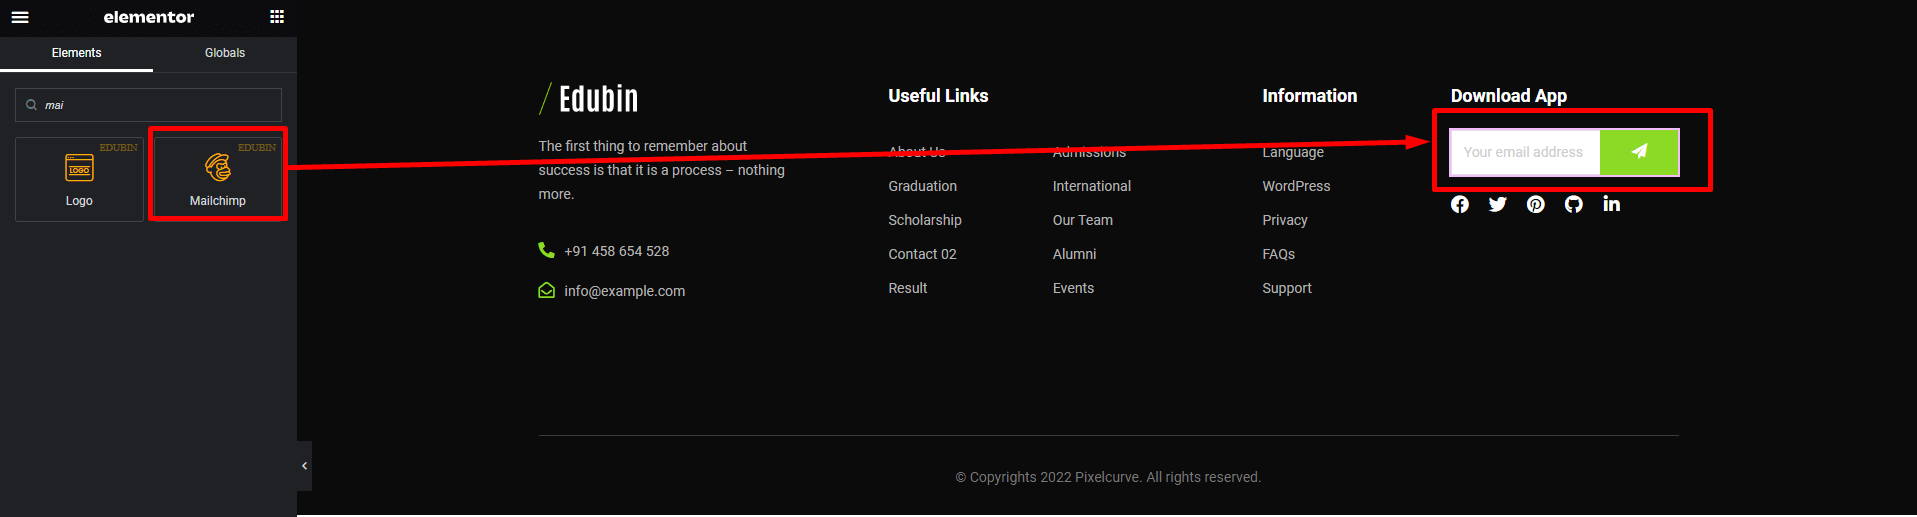Click the Facebook social icon
This screenshot has height=517, width=1917.
click(1460, 204)
